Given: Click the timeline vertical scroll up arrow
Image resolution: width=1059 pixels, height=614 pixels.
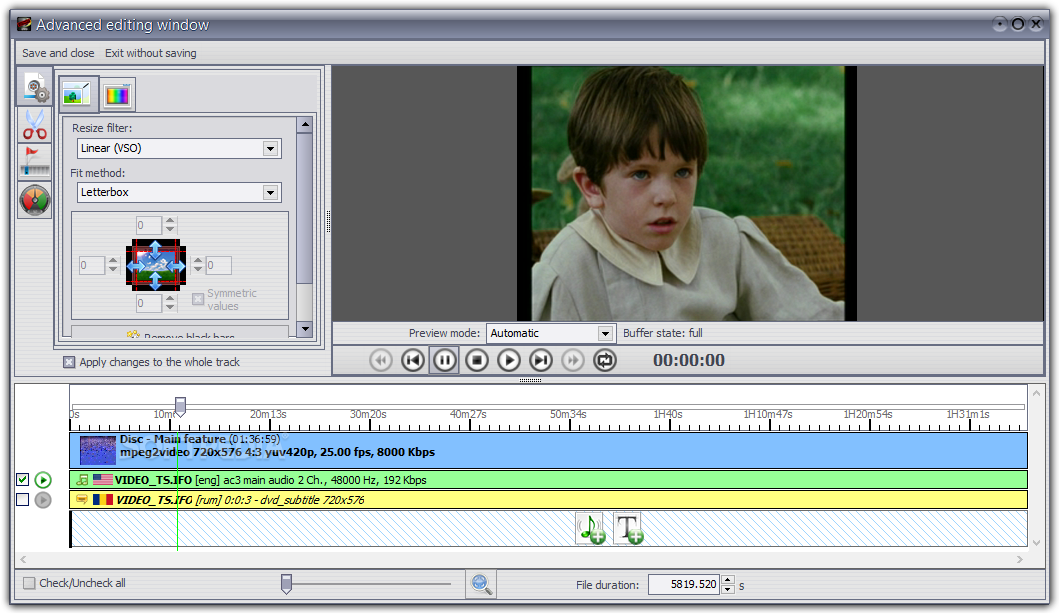Looking at the screenshot, I should (x=1037, y=393).
